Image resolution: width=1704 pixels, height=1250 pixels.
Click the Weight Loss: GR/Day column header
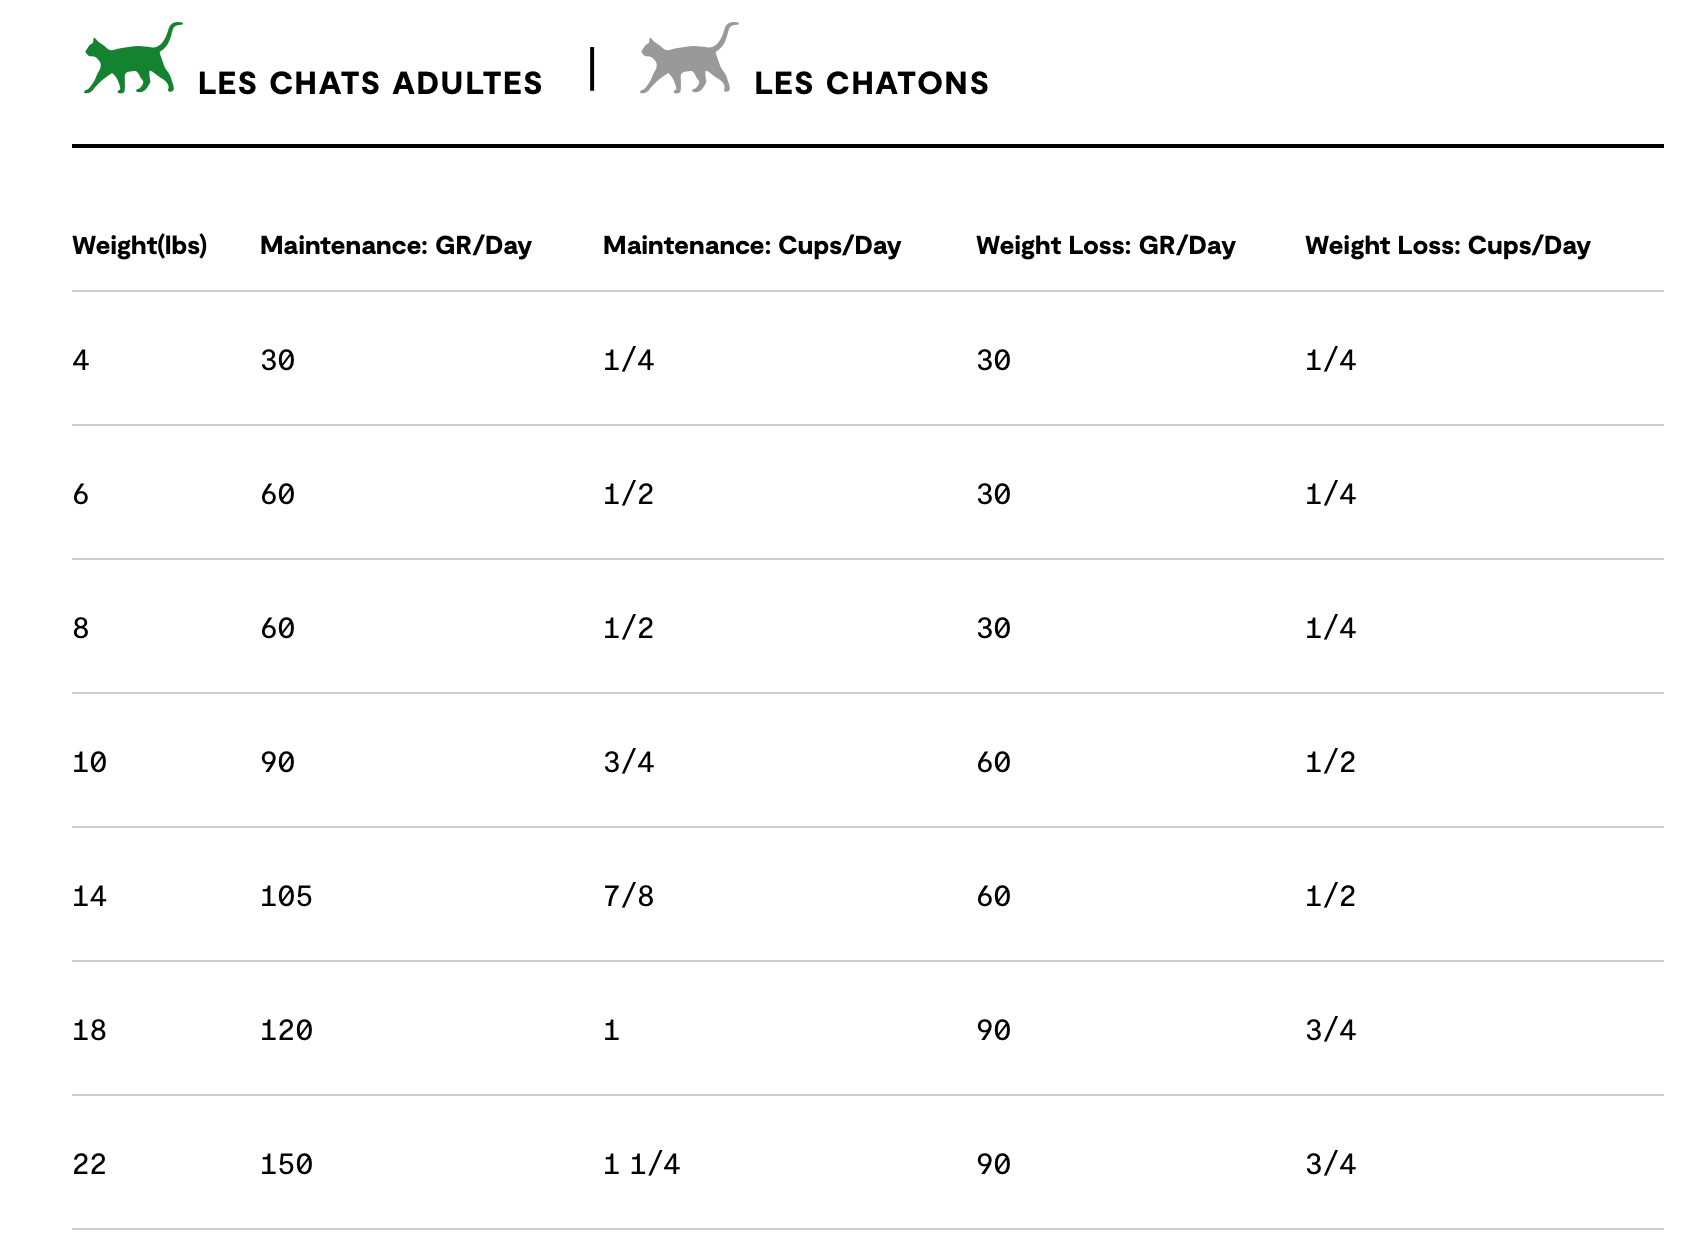(x=1106, y=245)
